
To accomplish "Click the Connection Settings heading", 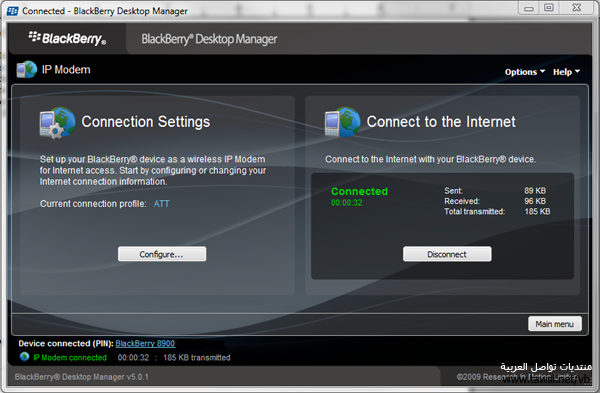I will click(146, 122).
